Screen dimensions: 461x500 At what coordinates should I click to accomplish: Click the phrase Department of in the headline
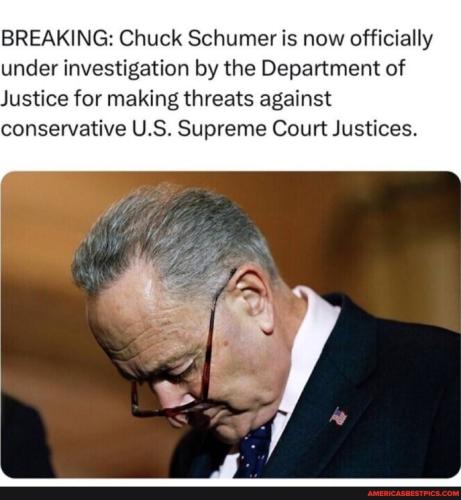pos(333,68)
